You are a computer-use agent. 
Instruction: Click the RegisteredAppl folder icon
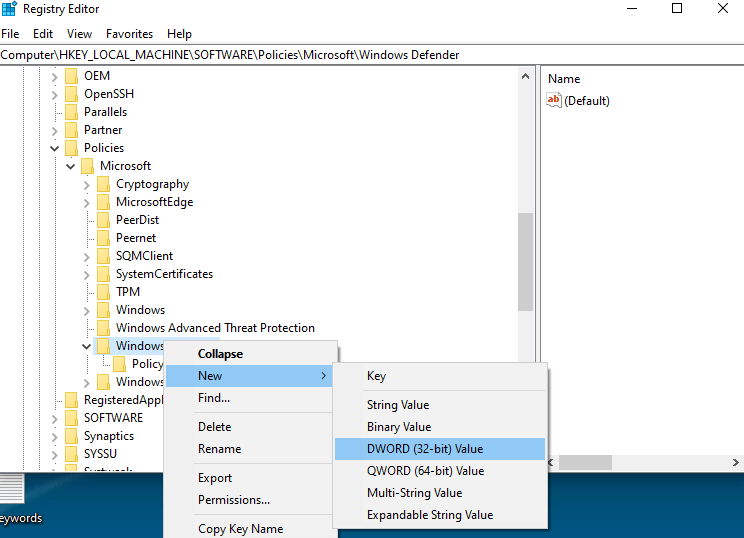pos(71,400)
